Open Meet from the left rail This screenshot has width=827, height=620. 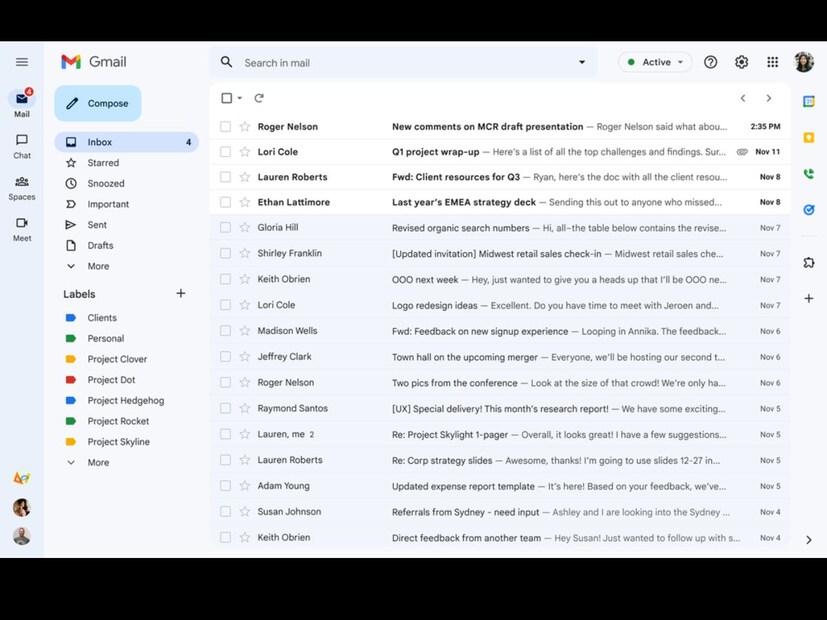22,228
